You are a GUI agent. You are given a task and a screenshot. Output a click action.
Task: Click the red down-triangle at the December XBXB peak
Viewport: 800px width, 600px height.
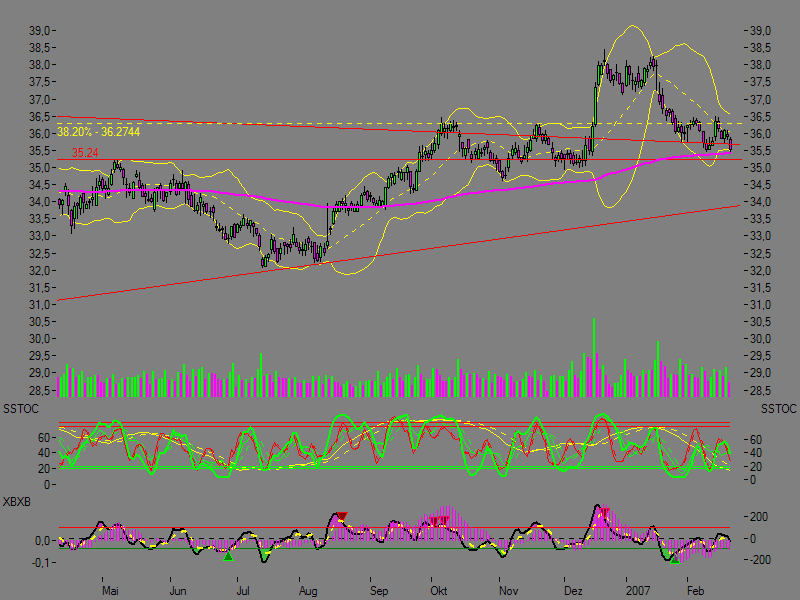(x=604, y=513)
